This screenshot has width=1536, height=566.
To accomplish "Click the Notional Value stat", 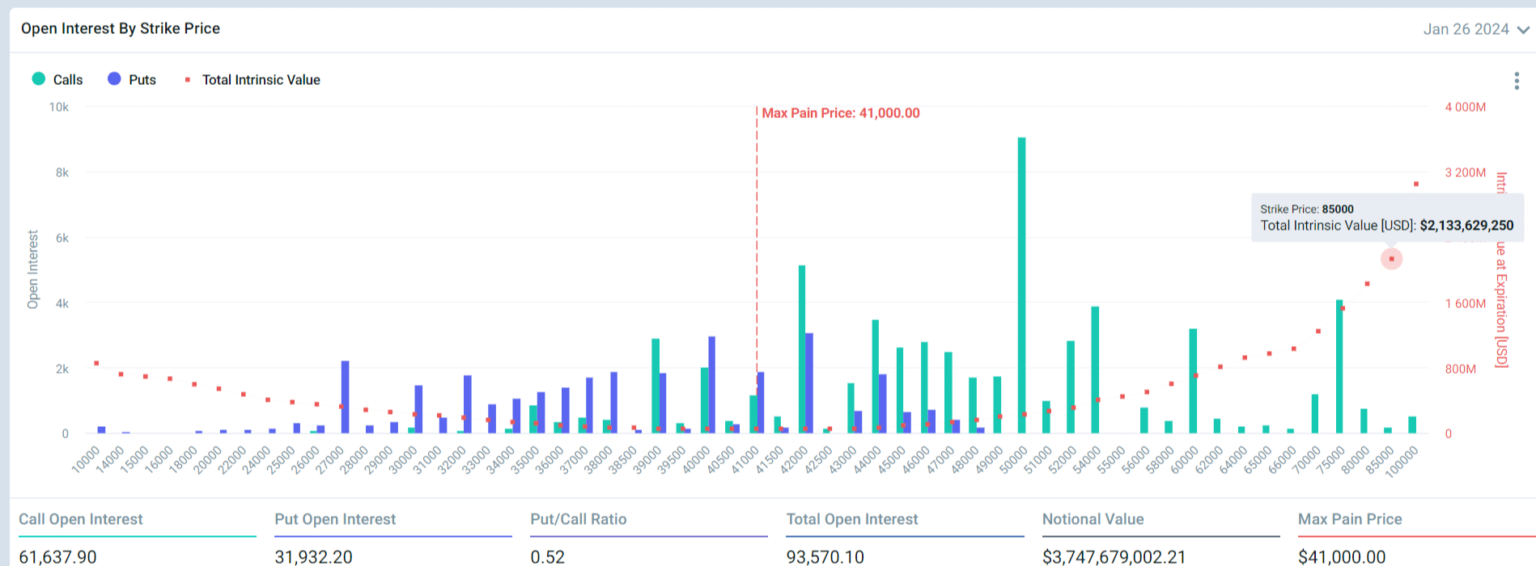I will click(x=1093, y=520).
